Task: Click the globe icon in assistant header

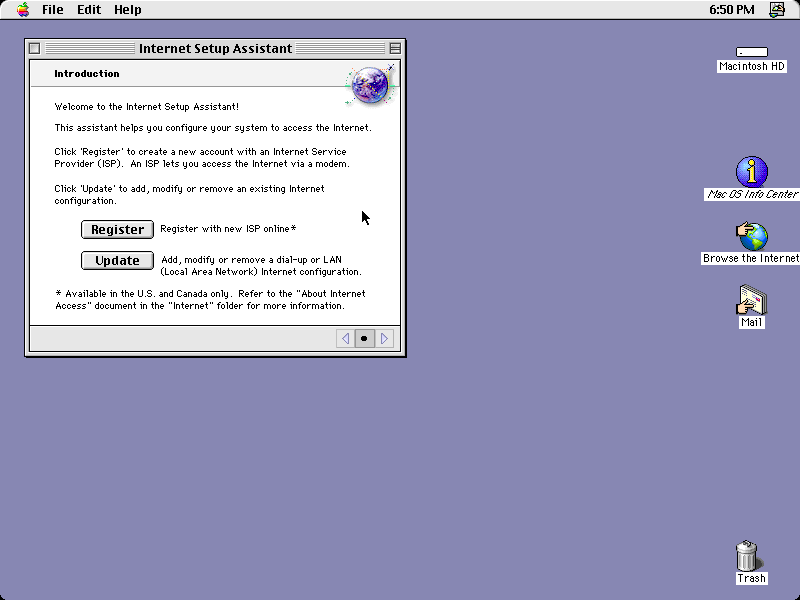Action: pos(370,85)
